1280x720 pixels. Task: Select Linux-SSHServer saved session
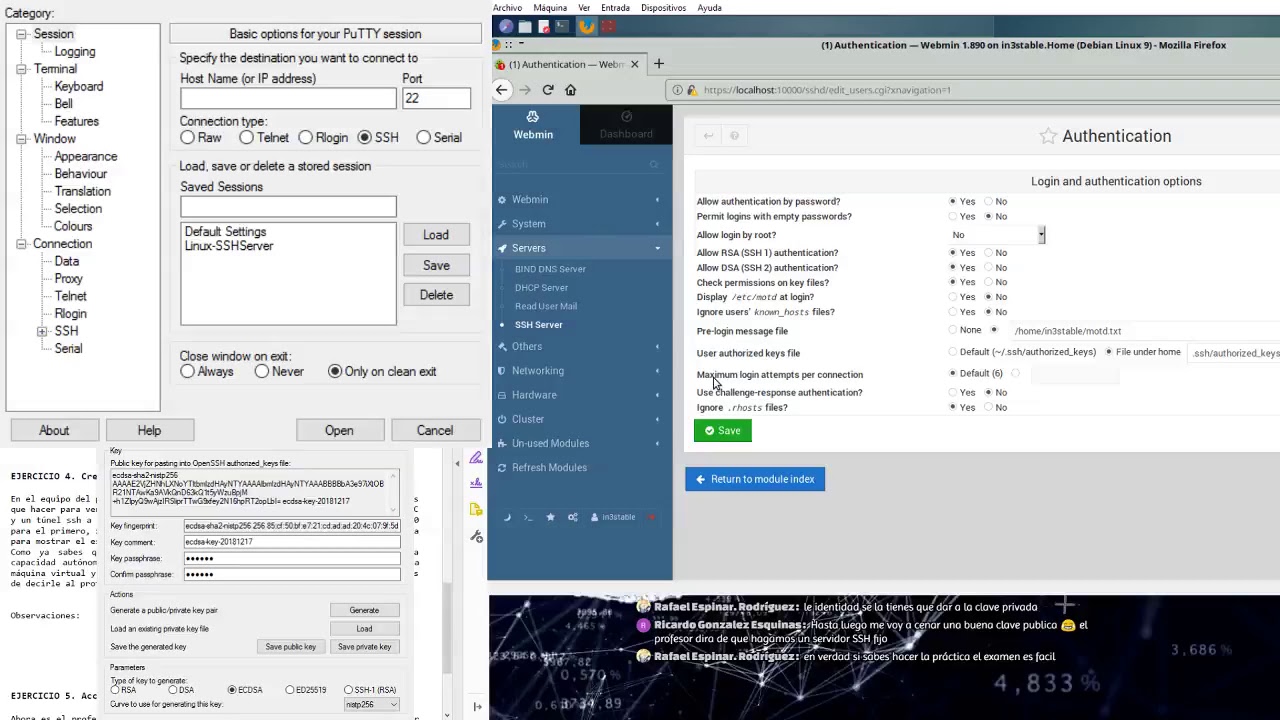[229, 246]
